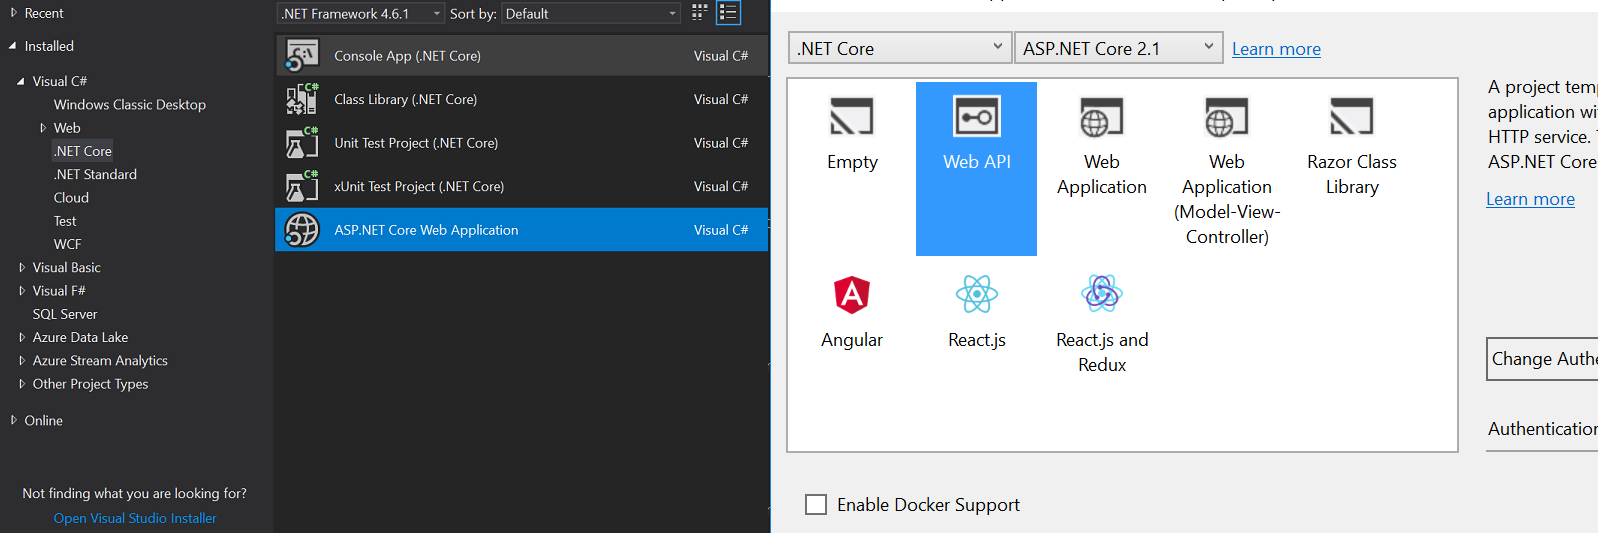Open the ASP.NET Core 2.1 version dropdown
The height and width of the screenshot is (533, 1602).
click(1119, 48)
